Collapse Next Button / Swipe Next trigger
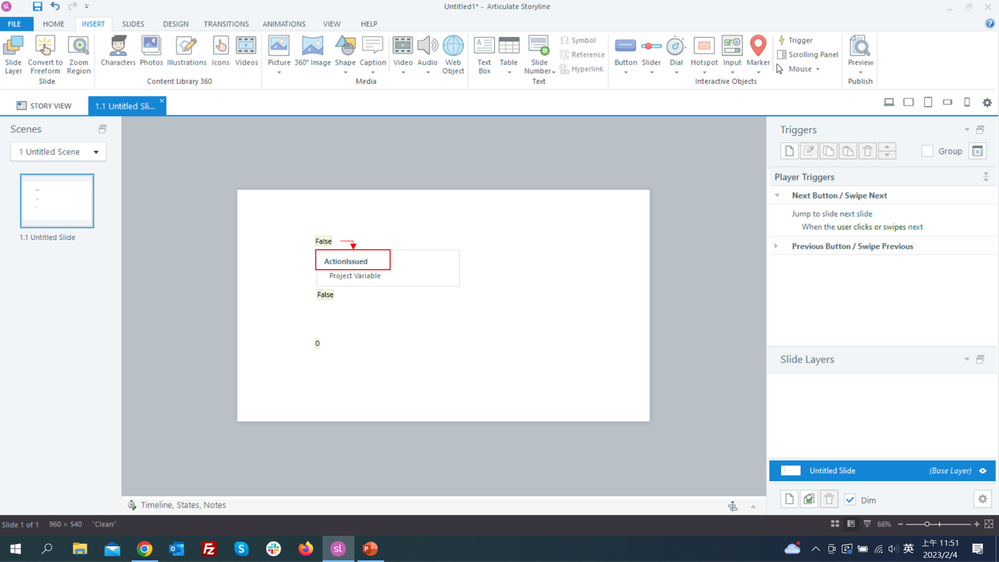The height and width of the screenshot is (562, 999). [777, 196]
